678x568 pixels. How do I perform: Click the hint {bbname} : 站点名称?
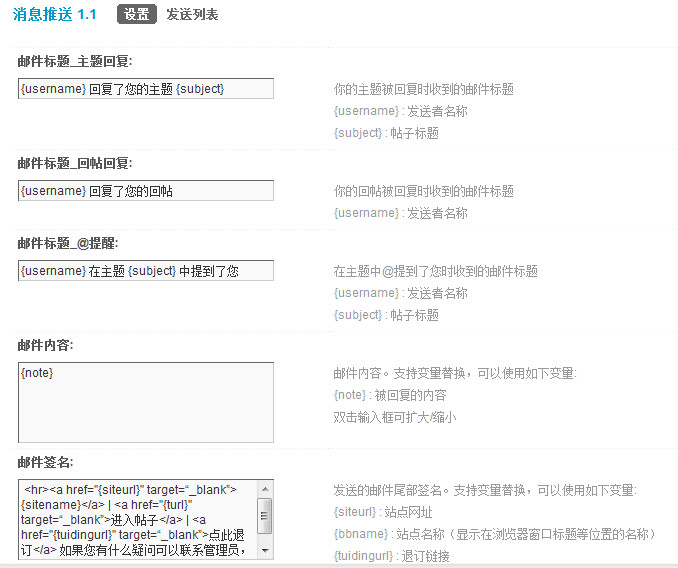389,534
